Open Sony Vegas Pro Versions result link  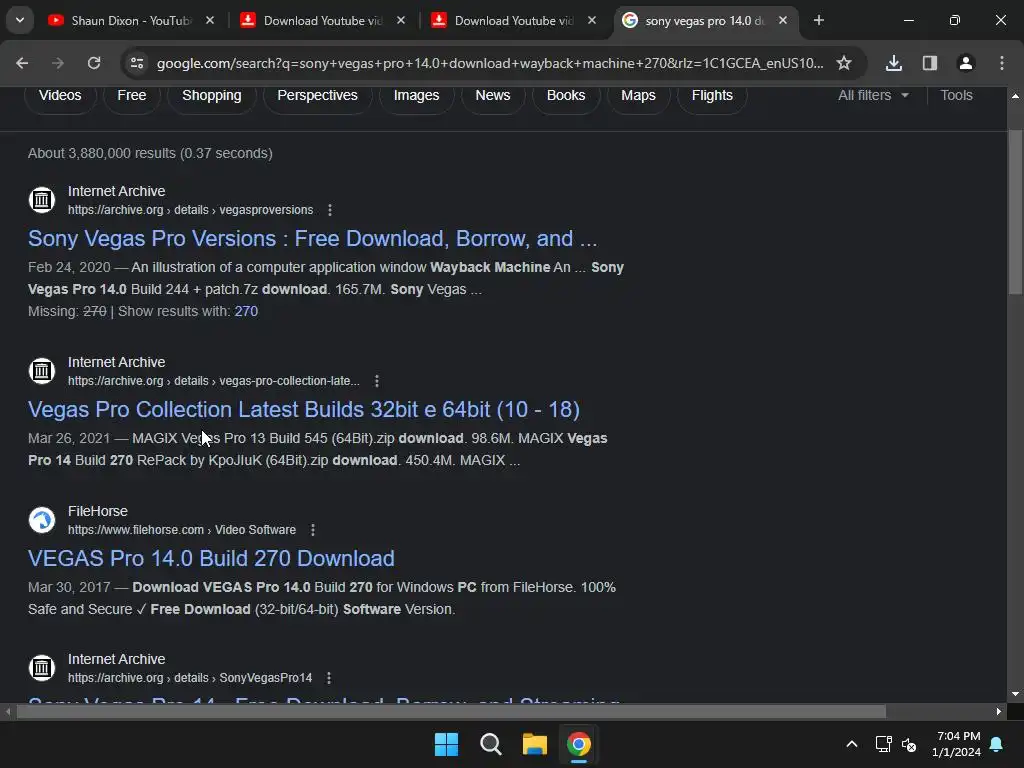tap(312, 238)
